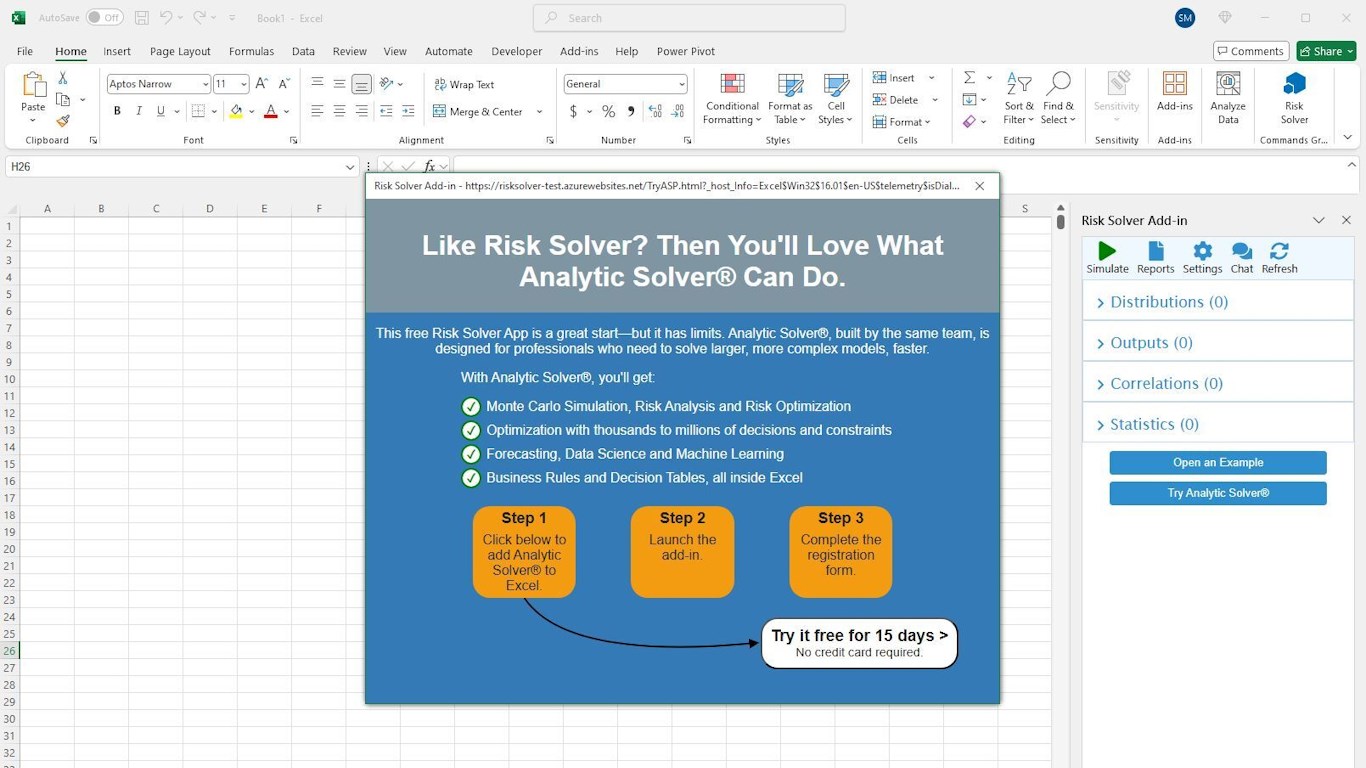Image resolution: width=1366 pixels, height=768 pixels.
Task: Open the Risk Solver Settings gear
Action: click(x=1202, y=251)
